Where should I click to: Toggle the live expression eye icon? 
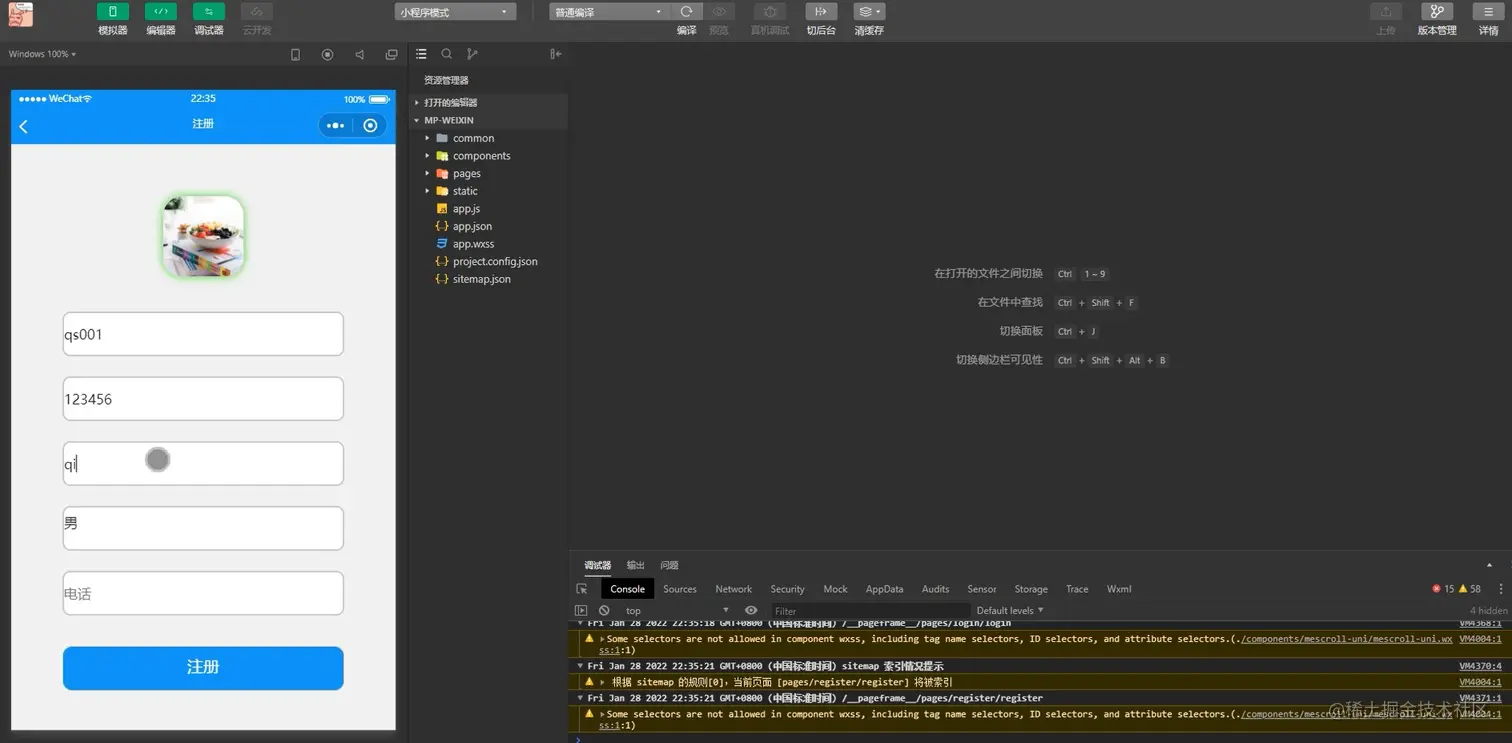coord(751,610)
